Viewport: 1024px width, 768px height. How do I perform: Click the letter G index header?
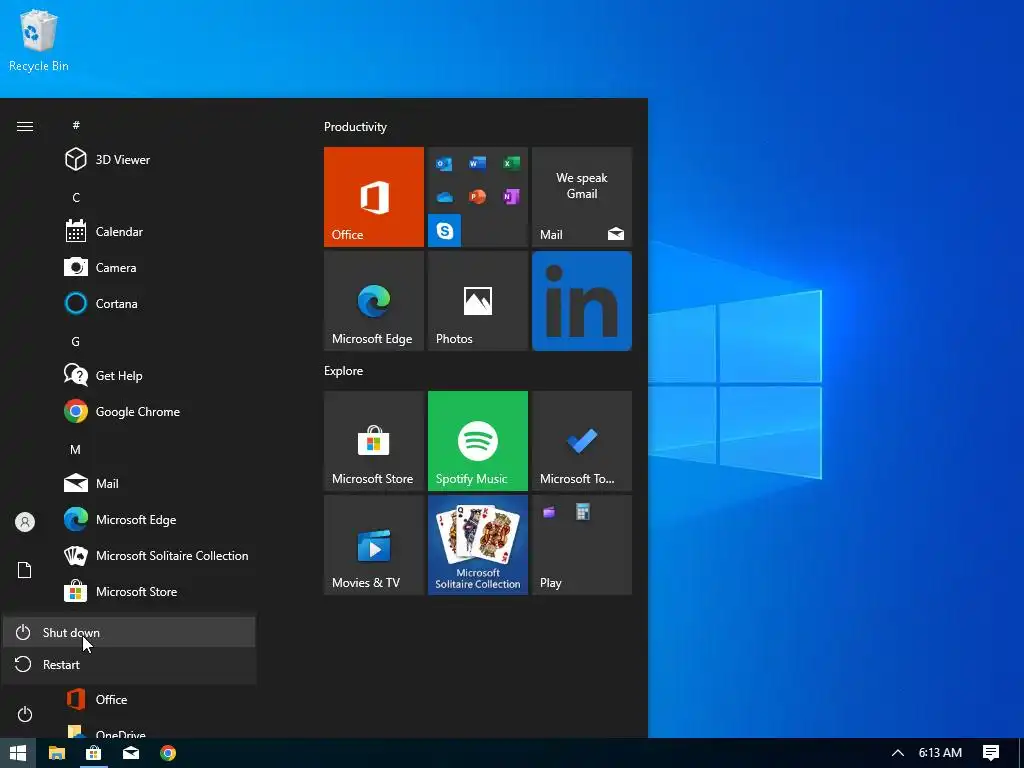(76, 342)
